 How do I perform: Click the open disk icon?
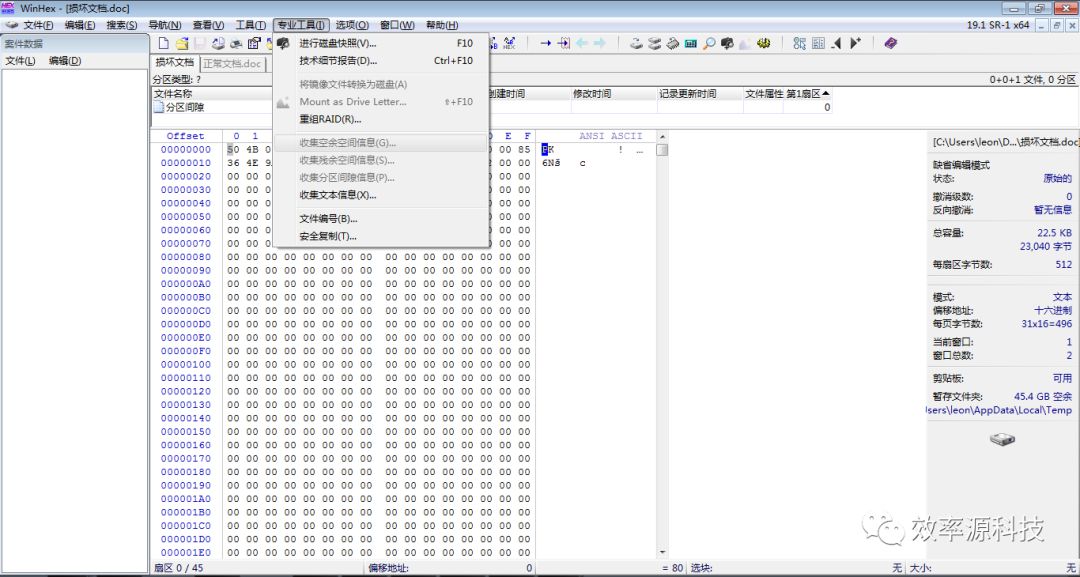coord(635,43)
